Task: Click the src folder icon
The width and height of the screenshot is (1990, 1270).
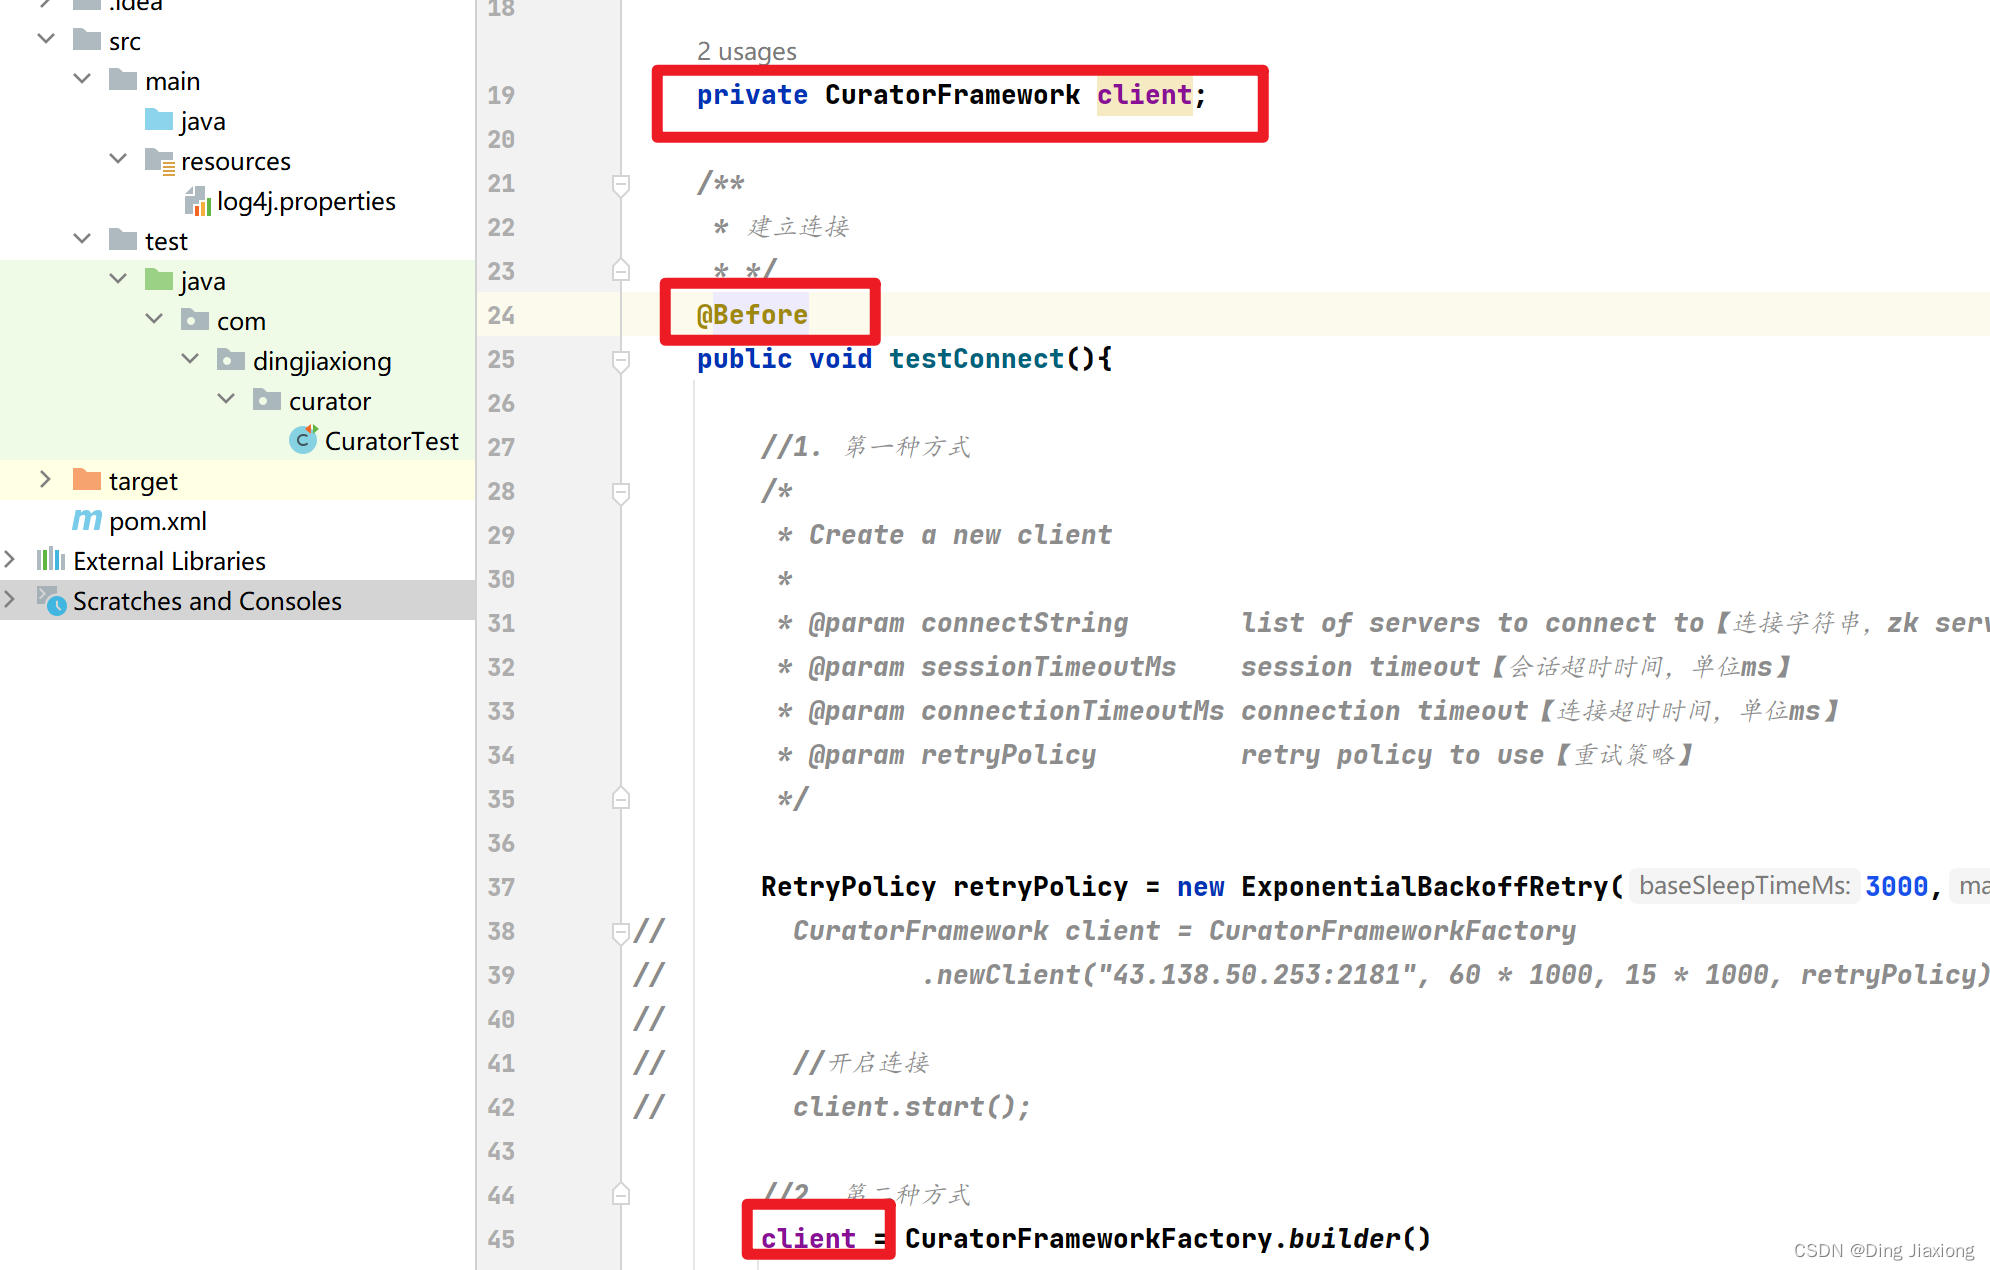Action: tap(87, 40)
